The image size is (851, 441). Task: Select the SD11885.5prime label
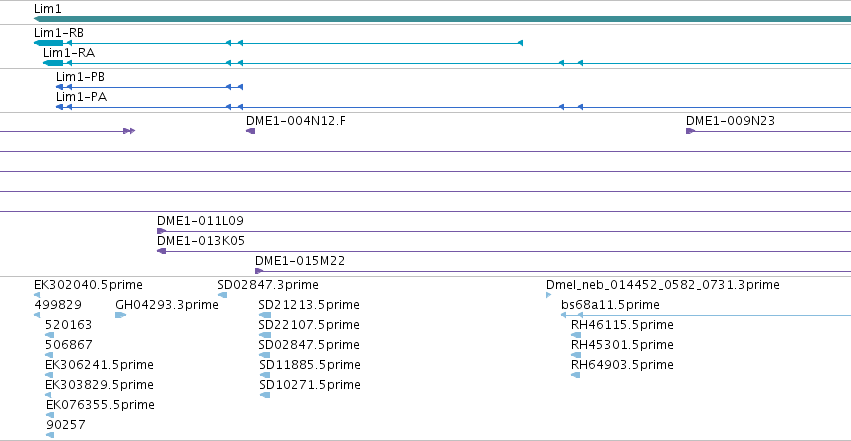pyautogui.click(x=310, y=365)
